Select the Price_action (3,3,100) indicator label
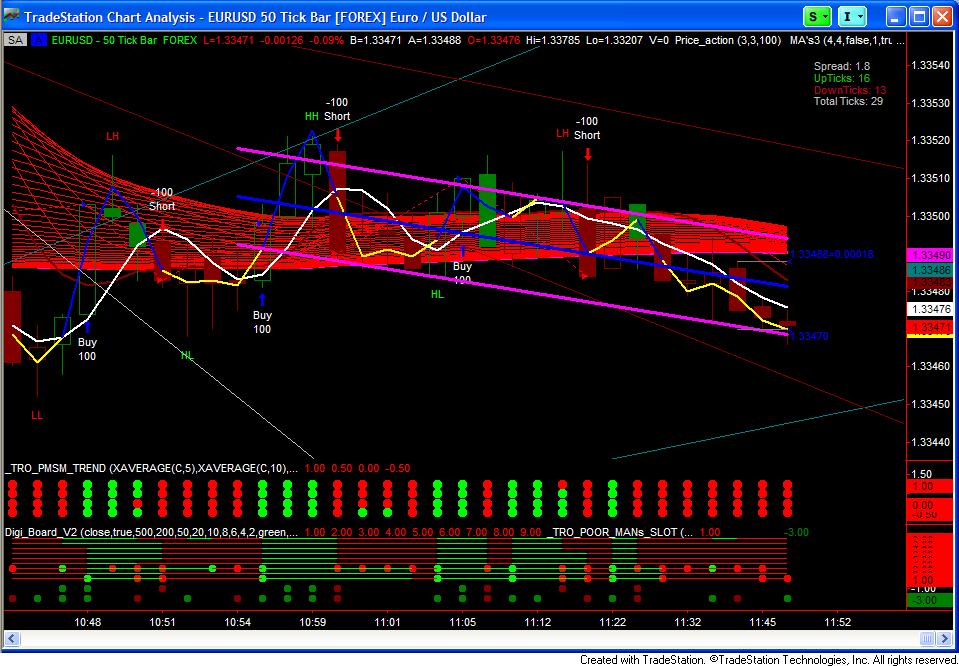 click(x=728, y=40)
